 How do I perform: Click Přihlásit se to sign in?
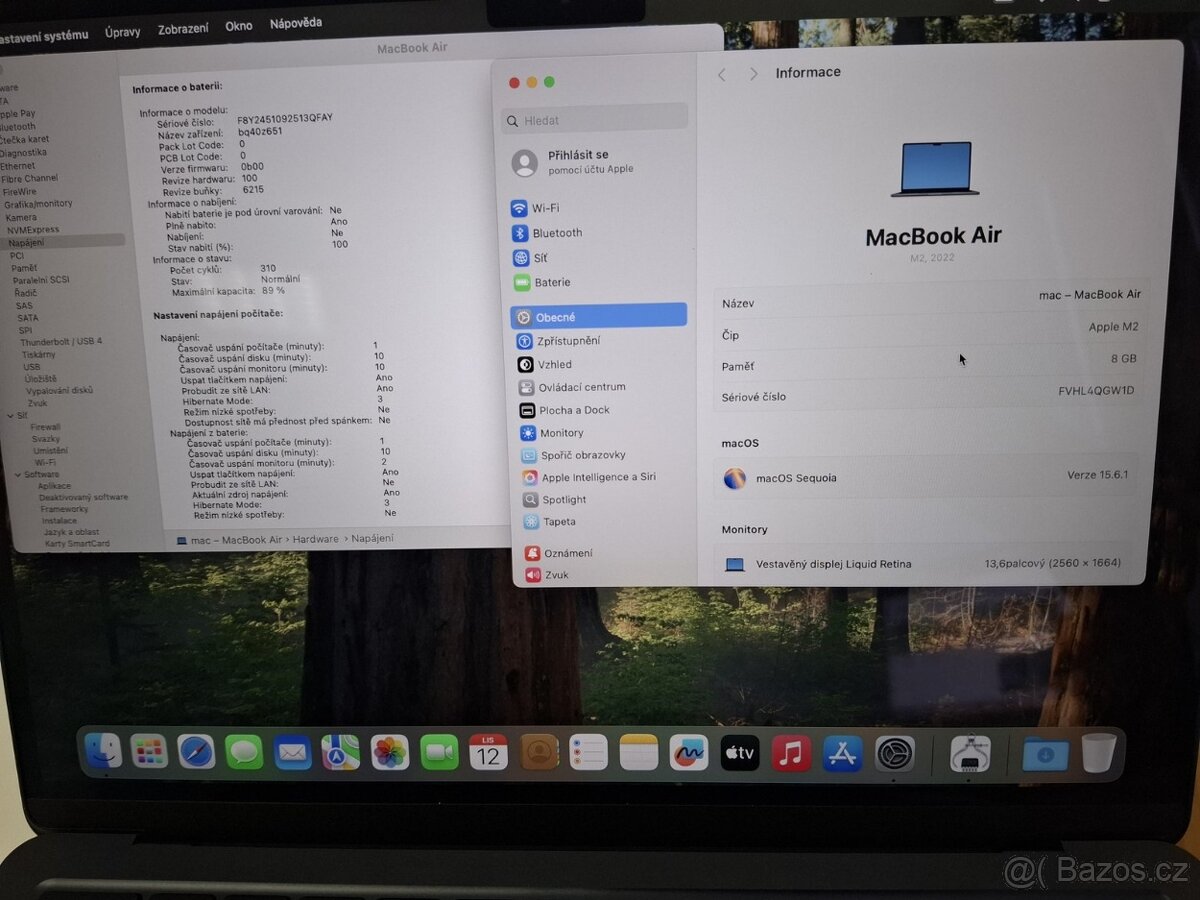pos(578,155)
